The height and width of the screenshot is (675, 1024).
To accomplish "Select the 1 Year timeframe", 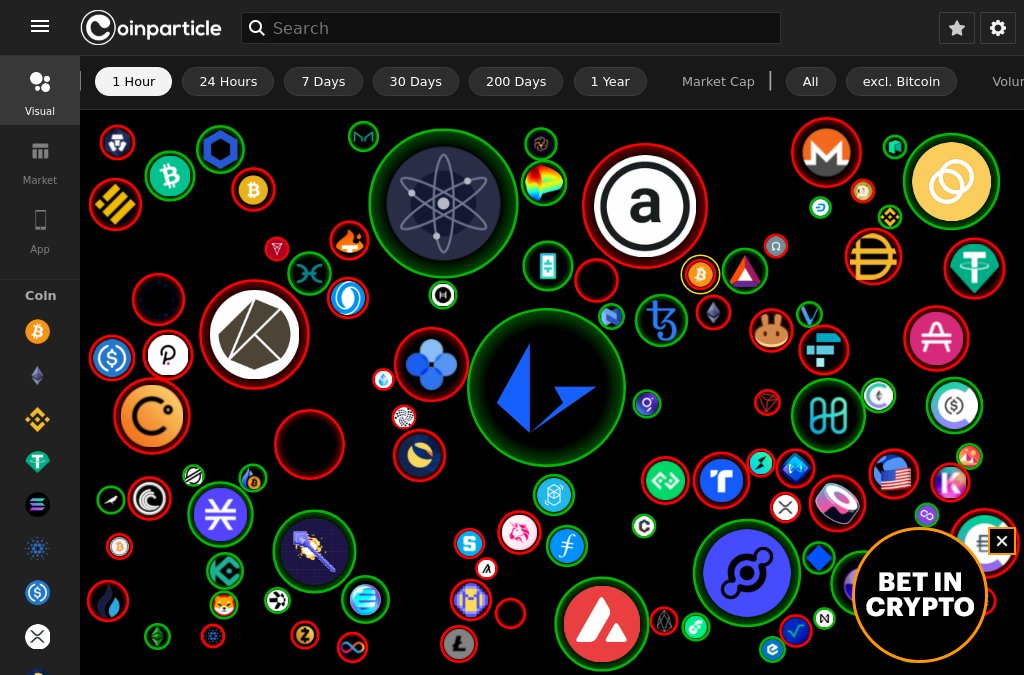I will point(610,82).
